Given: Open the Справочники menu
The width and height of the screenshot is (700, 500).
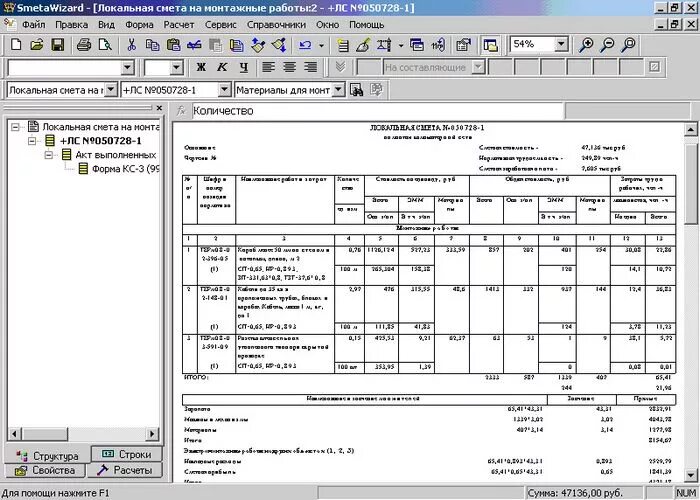Looking at the screenshot, I should [276, 25].
